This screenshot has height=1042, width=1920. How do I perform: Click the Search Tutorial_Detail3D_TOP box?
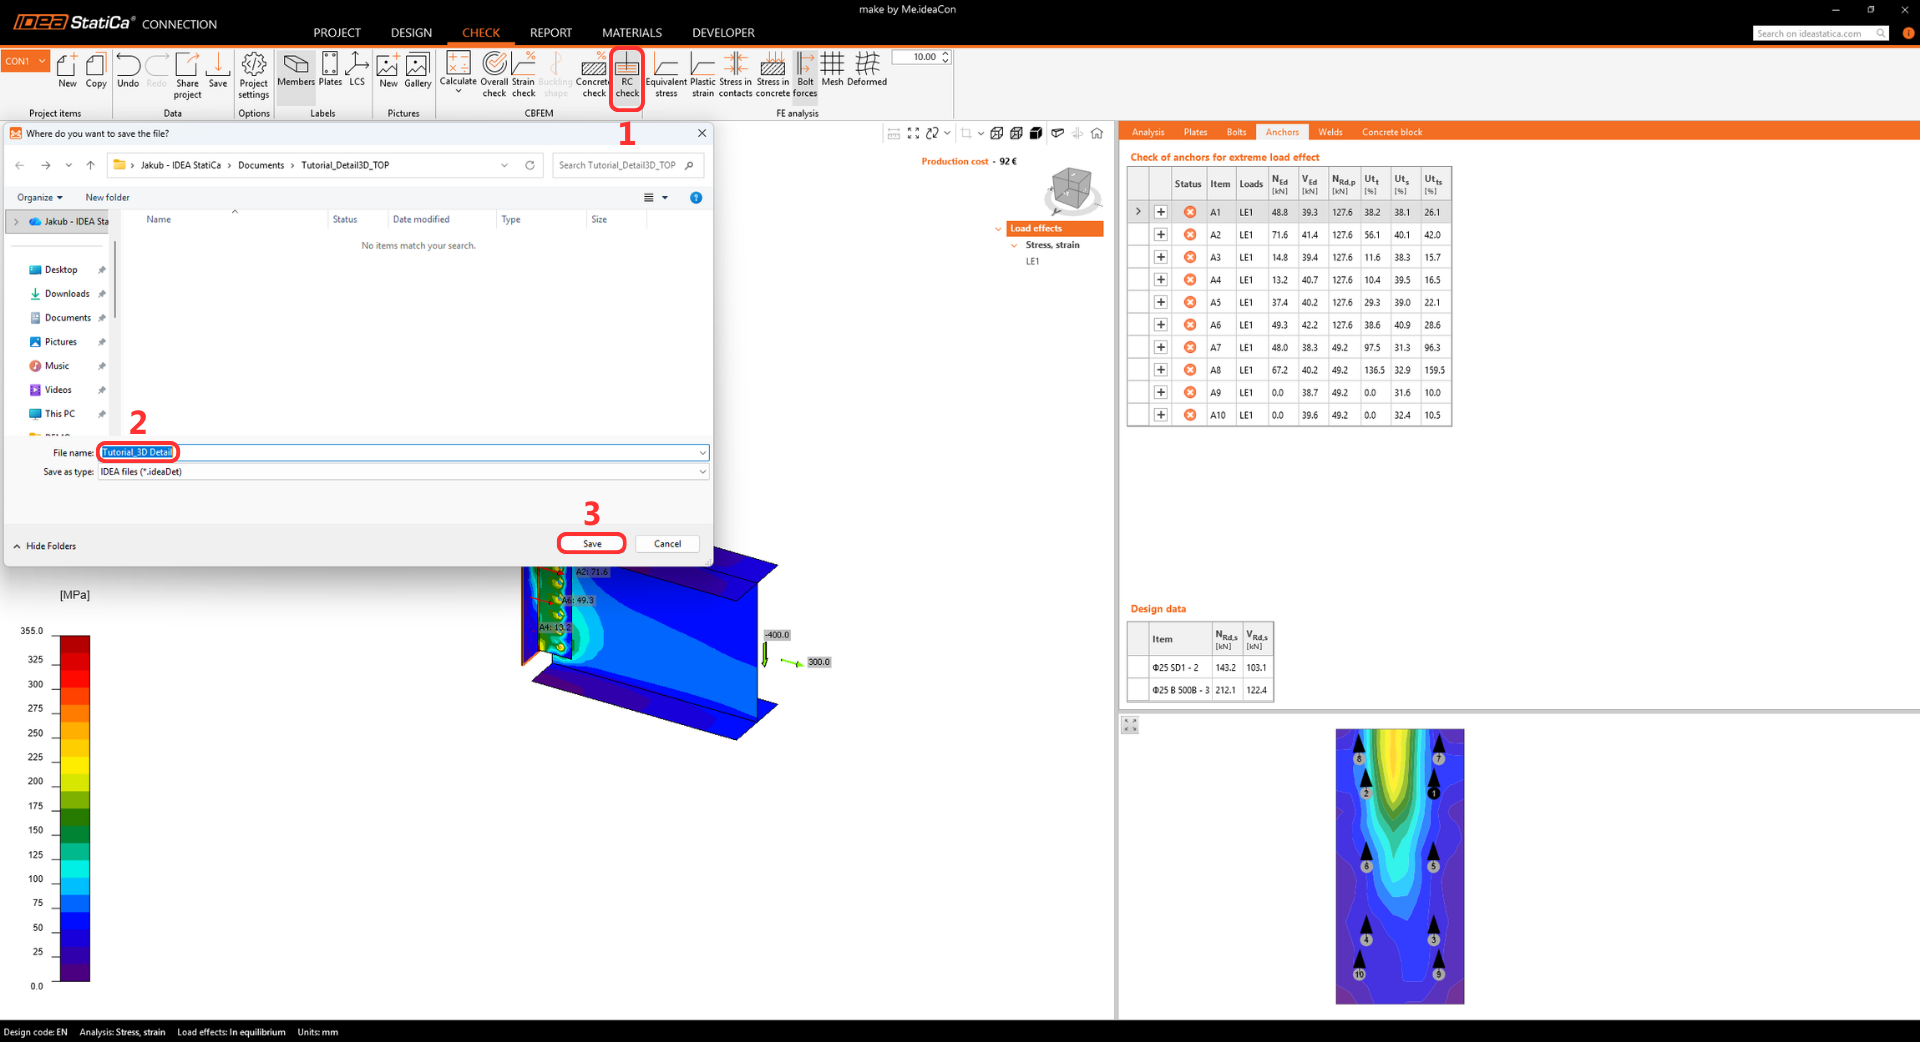click(x=628, y=165)
